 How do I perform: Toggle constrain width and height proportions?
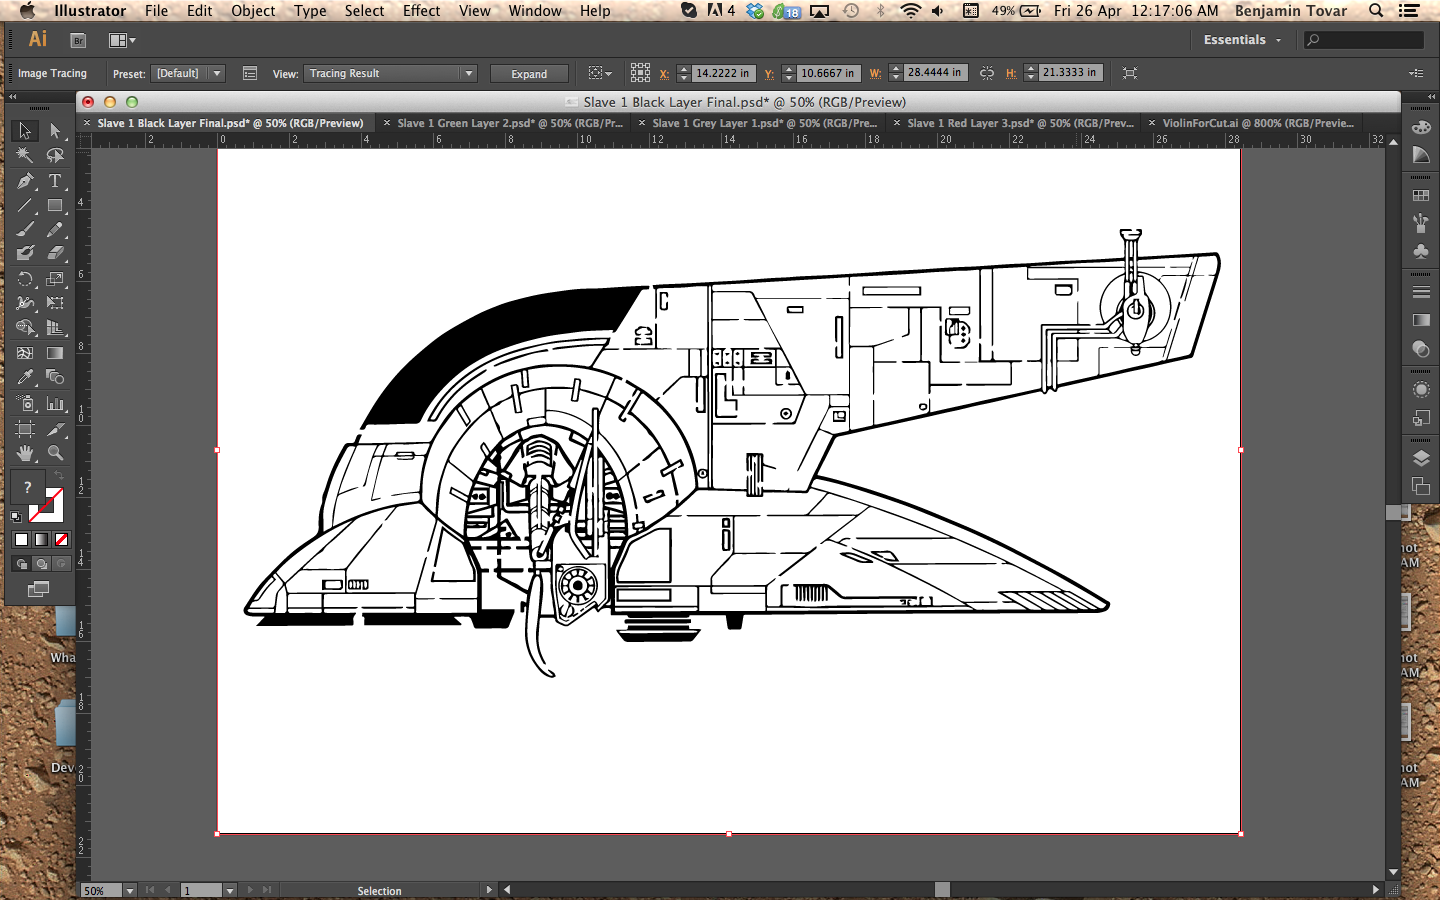[987, 73]
